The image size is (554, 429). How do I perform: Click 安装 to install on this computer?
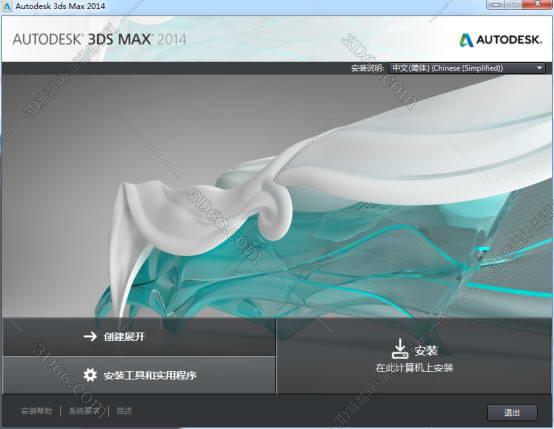coord(414,356)
